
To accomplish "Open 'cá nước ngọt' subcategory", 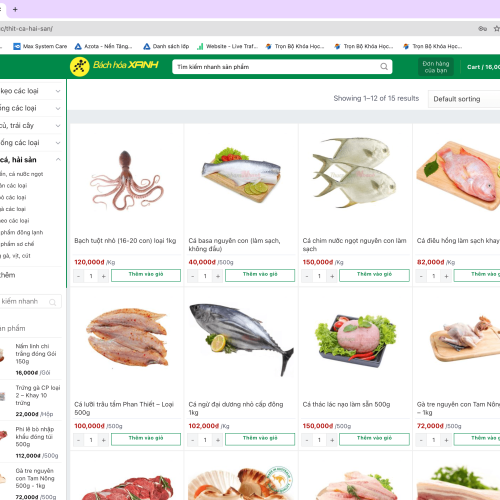I will click(x=22, y=174).
